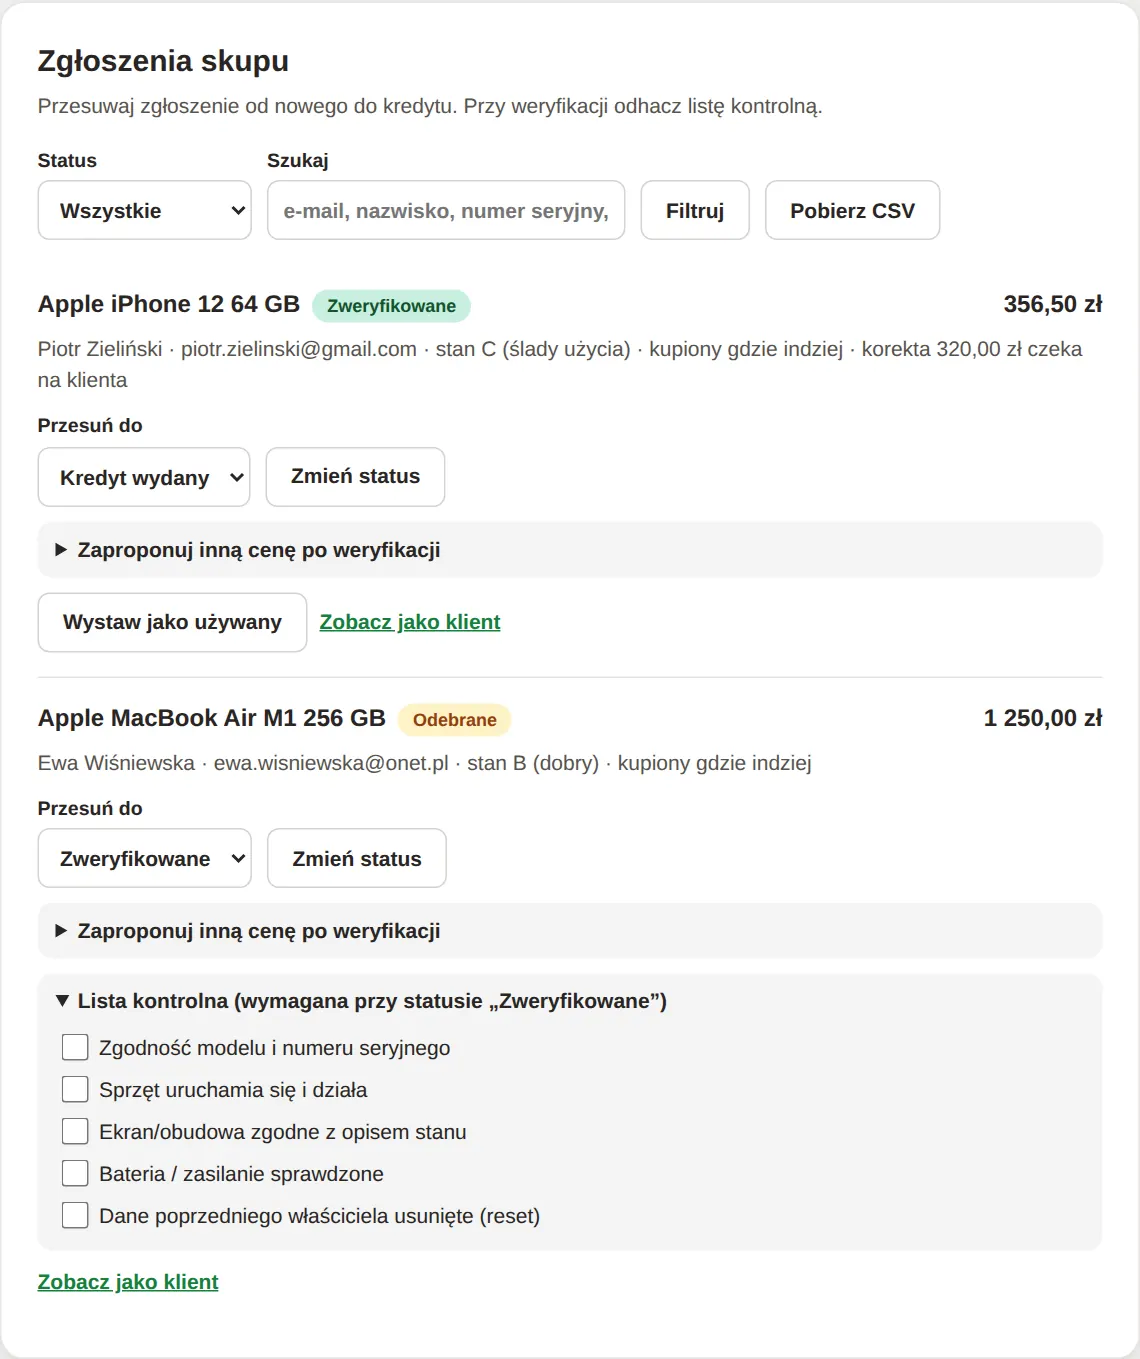This screenshot has height=1359, width=1140.
Task: Open Zobacz jako klient link for iPhone 12
Action: (x=410, y=622)
